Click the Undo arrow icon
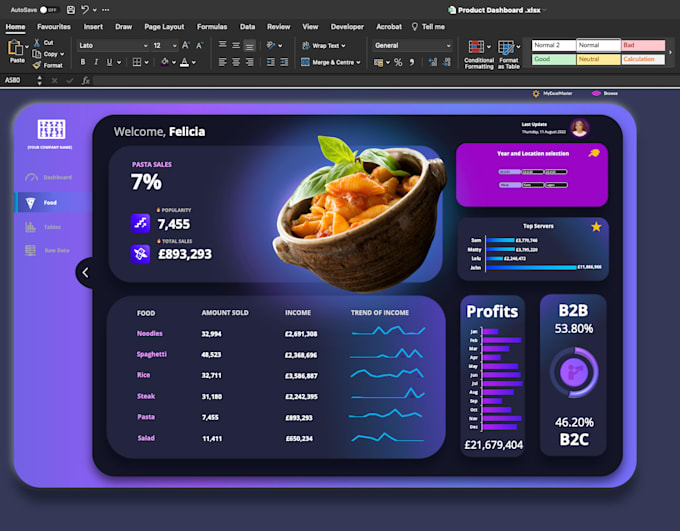This screenshot has height=531, width=680. (85, 10)
